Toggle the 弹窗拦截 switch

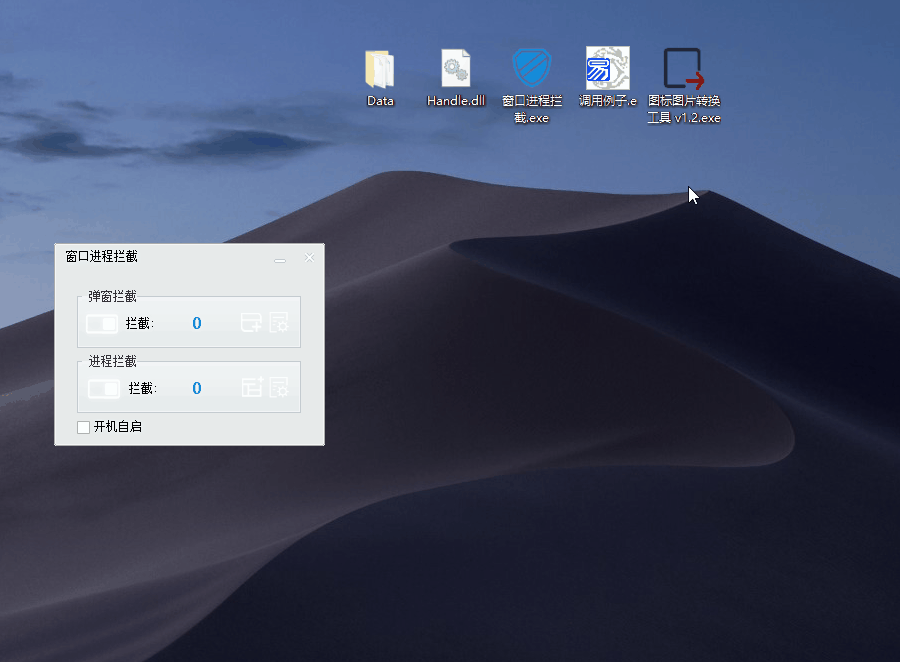[102, 324]
